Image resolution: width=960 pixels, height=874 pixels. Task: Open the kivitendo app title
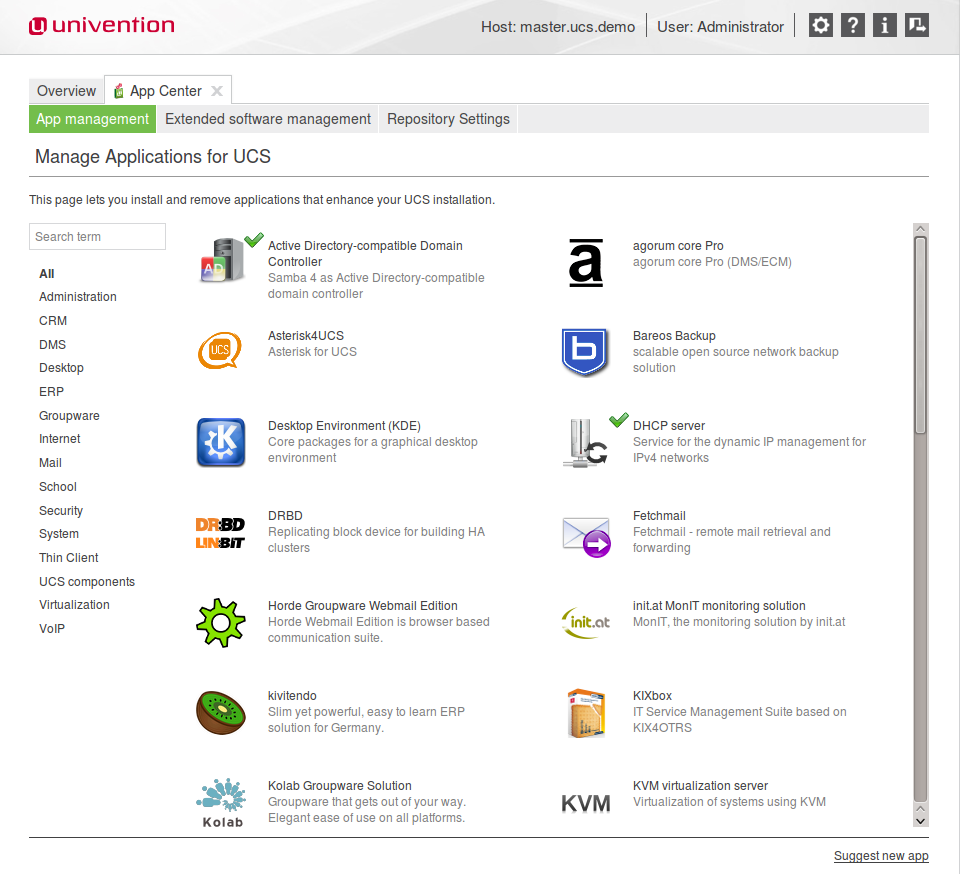292,695
